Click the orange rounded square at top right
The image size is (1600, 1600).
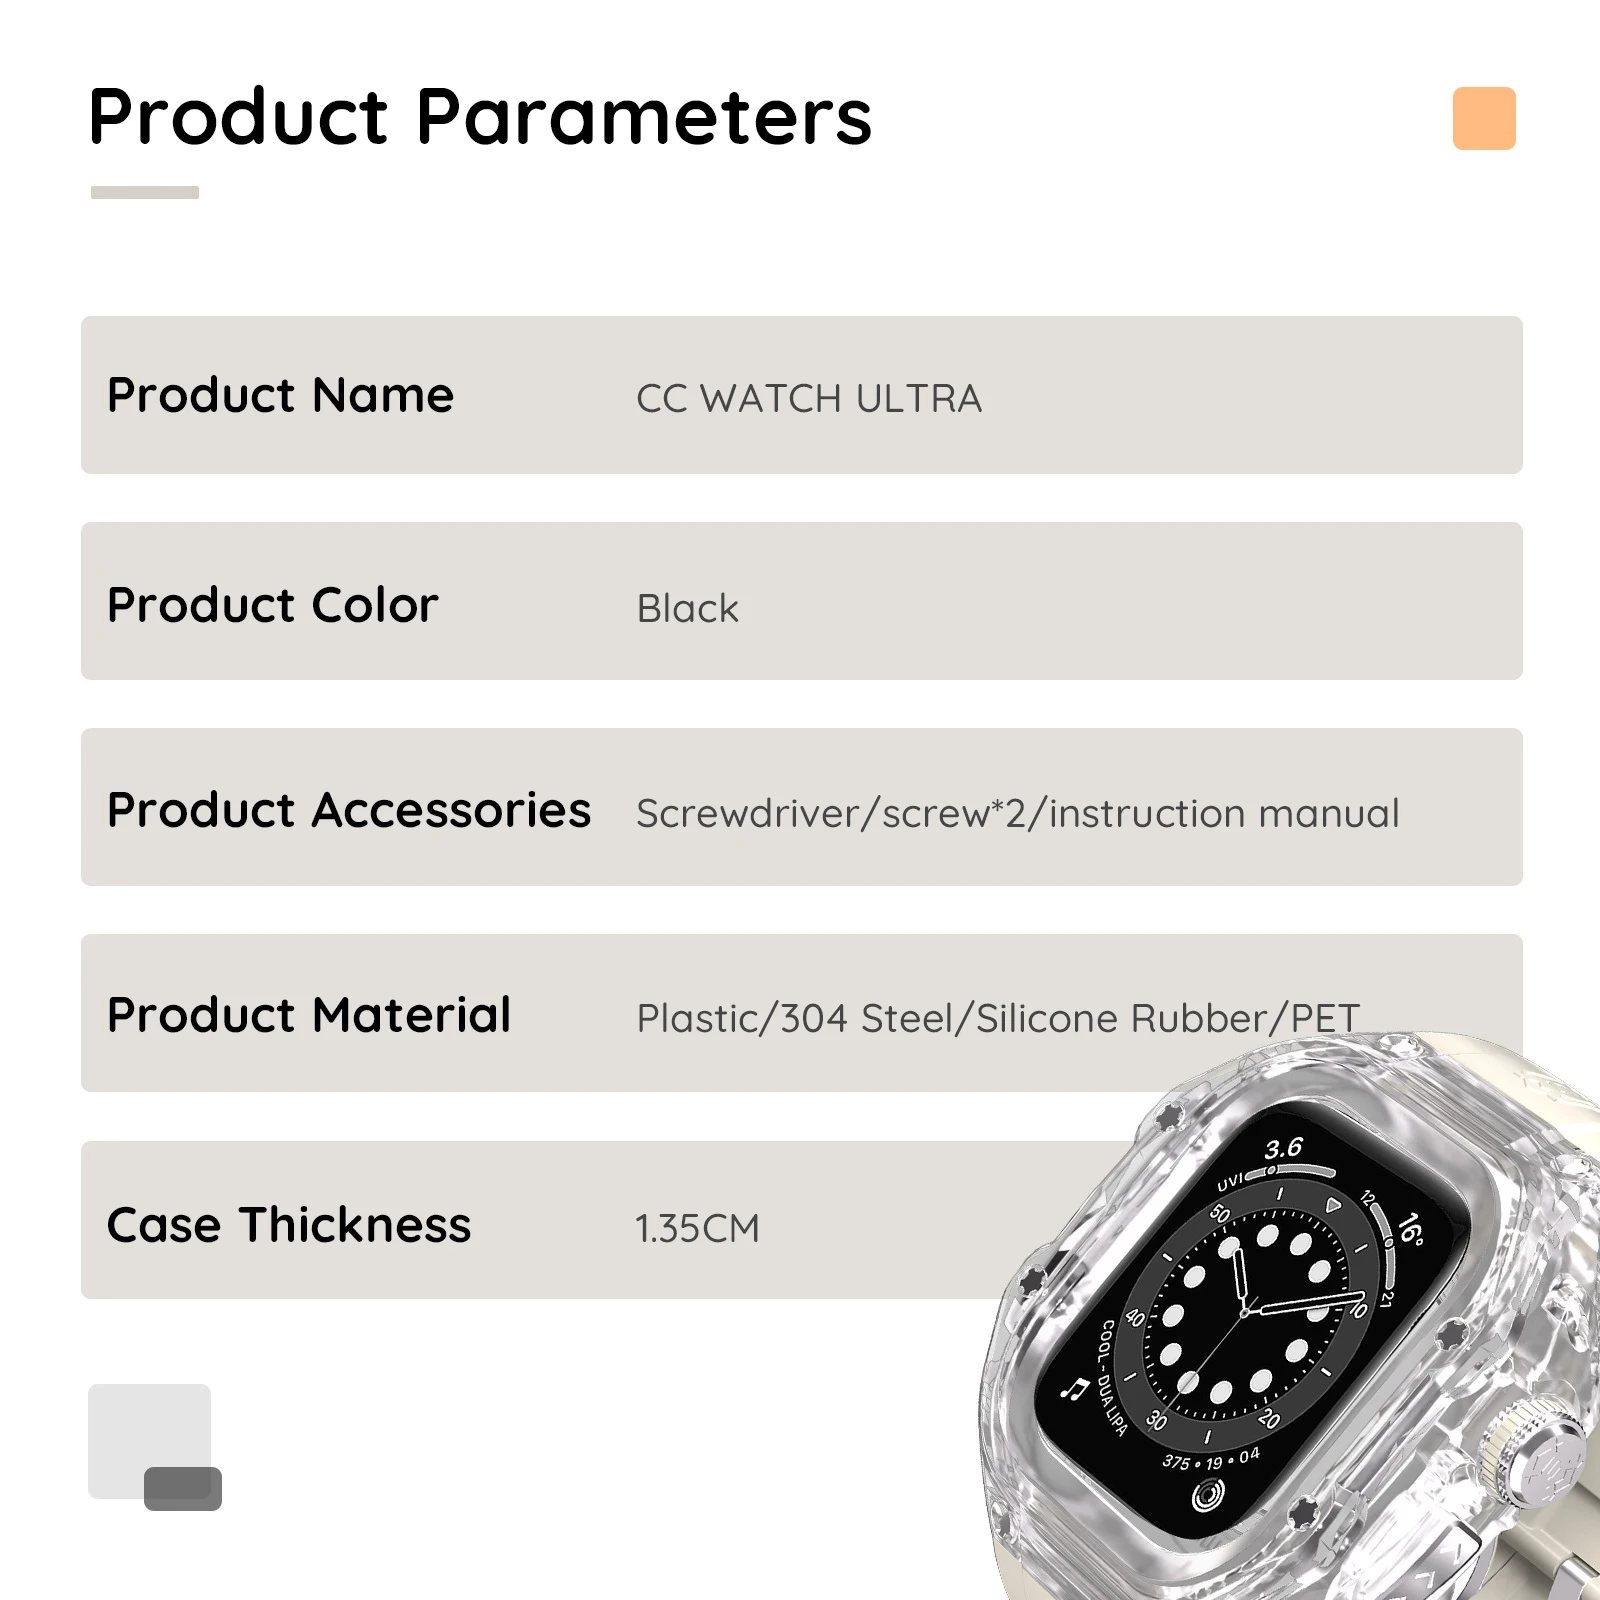[x=1484, y=118]
